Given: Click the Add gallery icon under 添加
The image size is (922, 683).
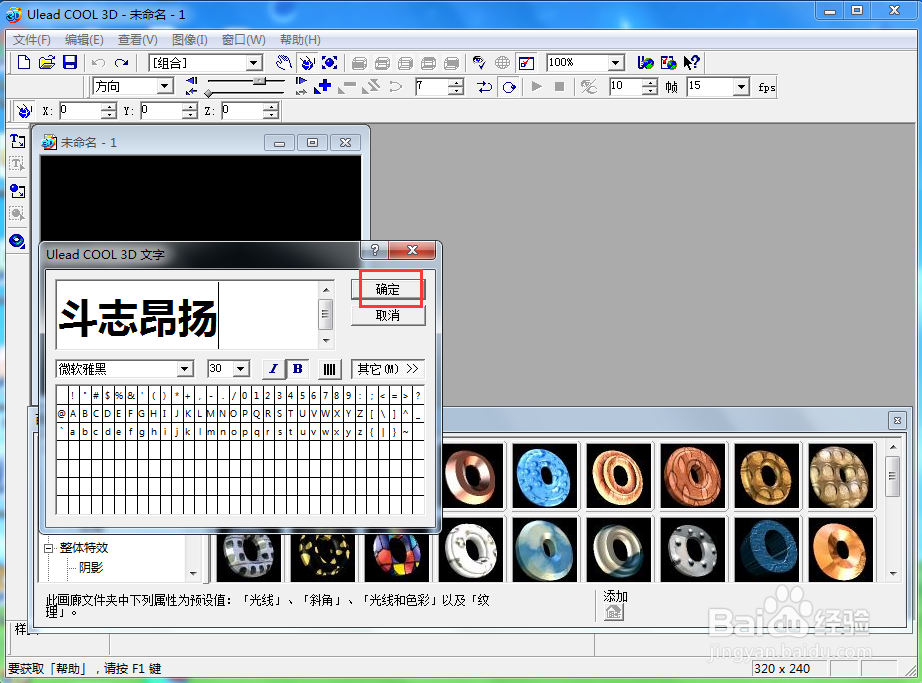Looking at the screenshot, I should point(613,612).
